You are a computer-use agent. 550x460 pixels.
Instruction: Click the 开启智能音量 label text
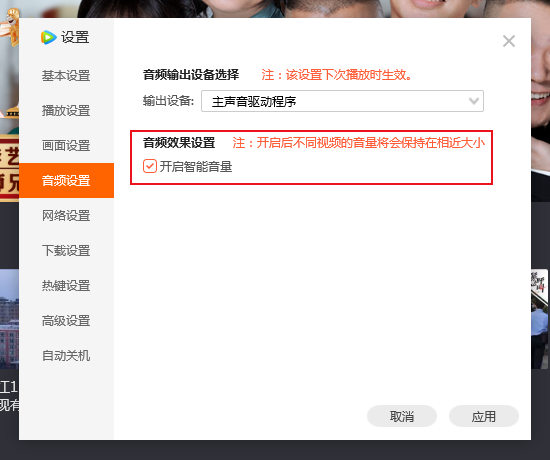coord(196,167)
